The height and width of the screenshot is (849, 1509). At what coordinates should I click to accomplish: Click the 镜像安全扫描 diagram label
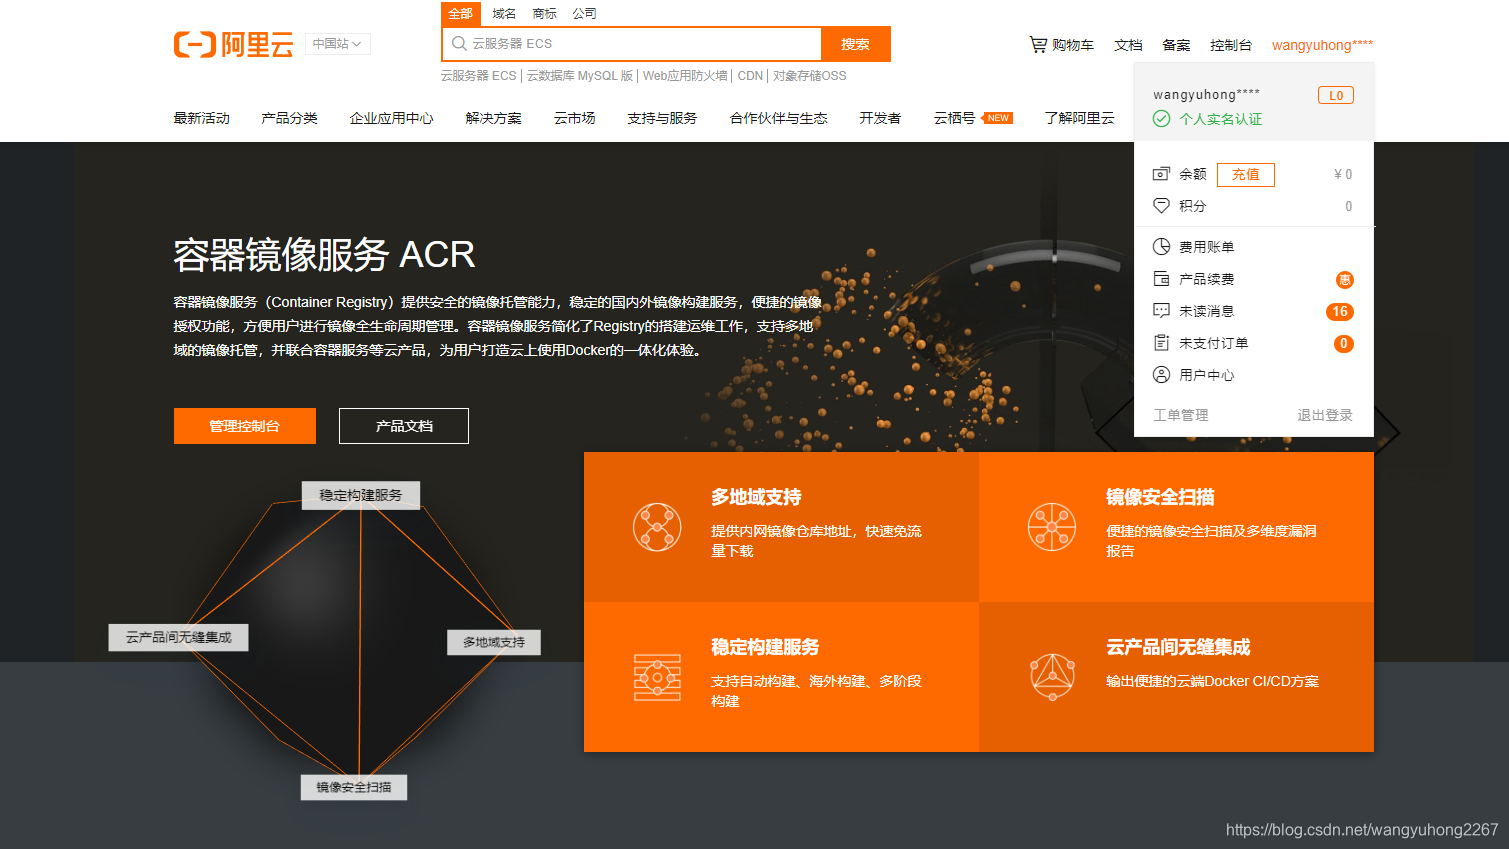(354, 787)
